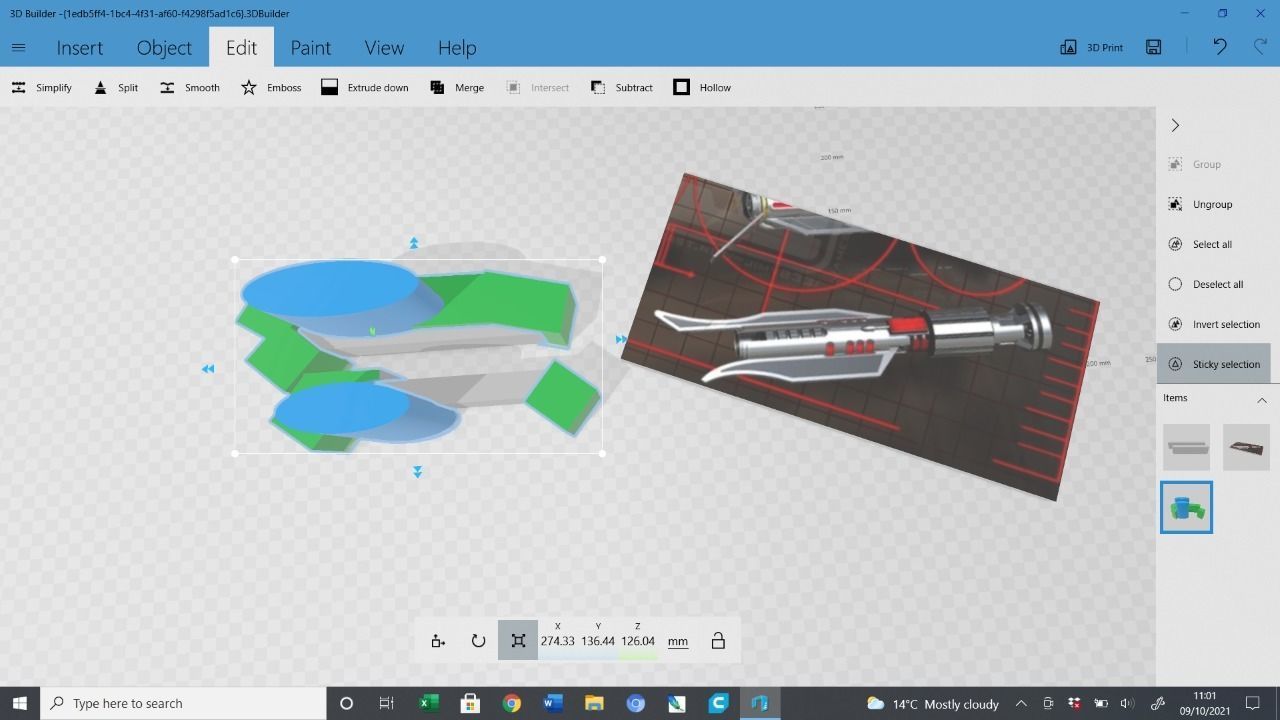This screenshot has height=720, width=1280.
Task: Open Microsoft Store from the taskbar
Action: click(x=470, y=703)
